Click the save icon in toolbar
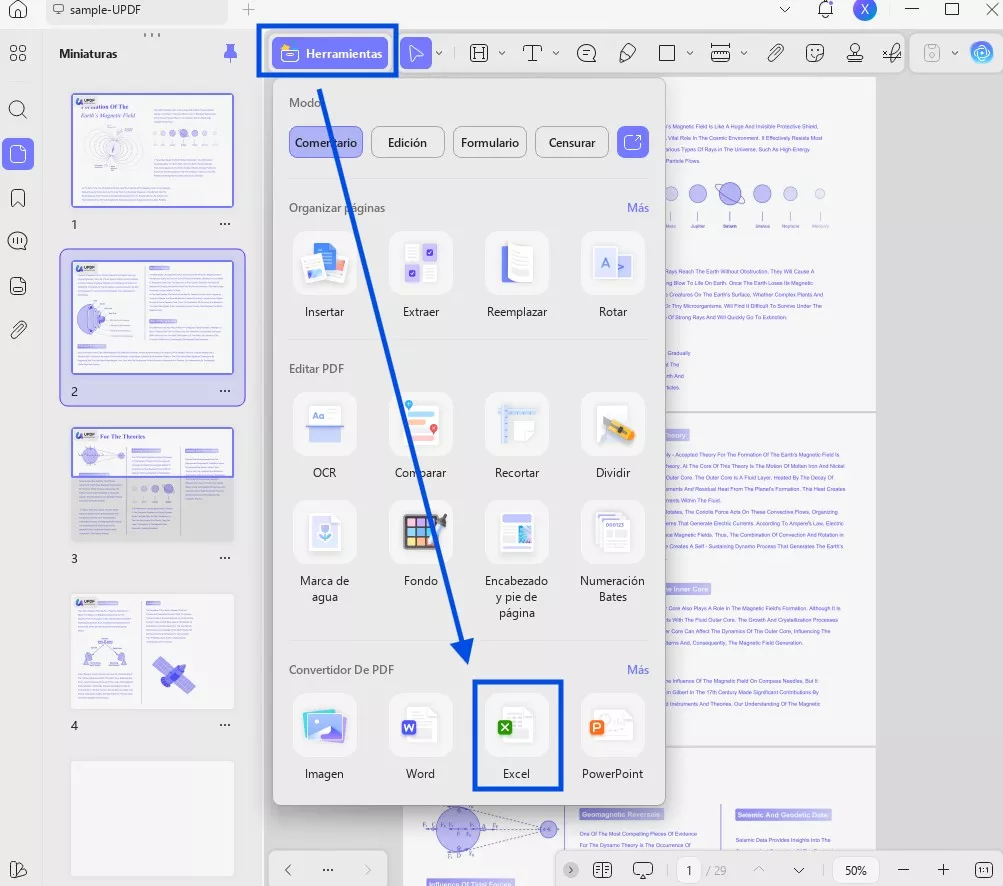 [x=932, y=53]
